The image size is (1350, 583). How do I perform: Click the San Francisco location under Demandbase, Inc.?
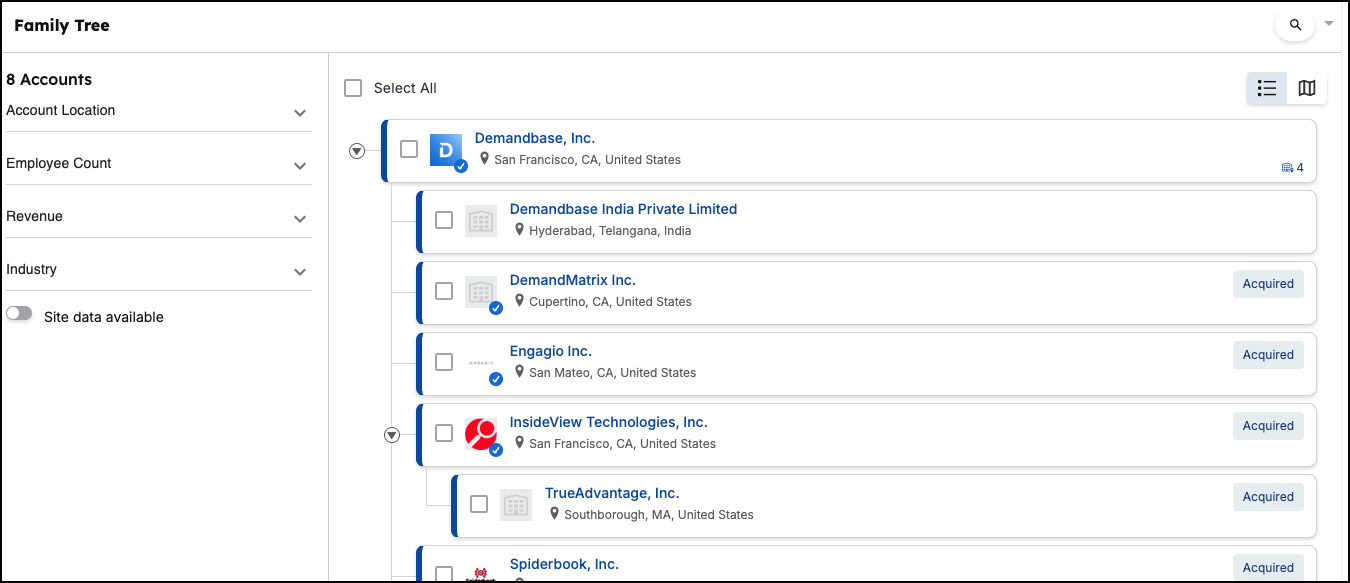coord(587,160)
